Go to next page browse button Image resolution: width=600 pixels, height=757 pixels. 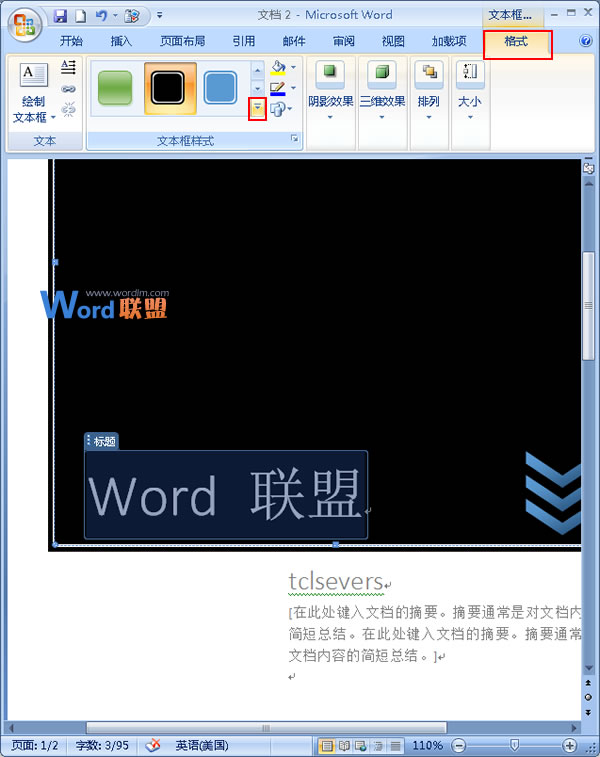588,713
